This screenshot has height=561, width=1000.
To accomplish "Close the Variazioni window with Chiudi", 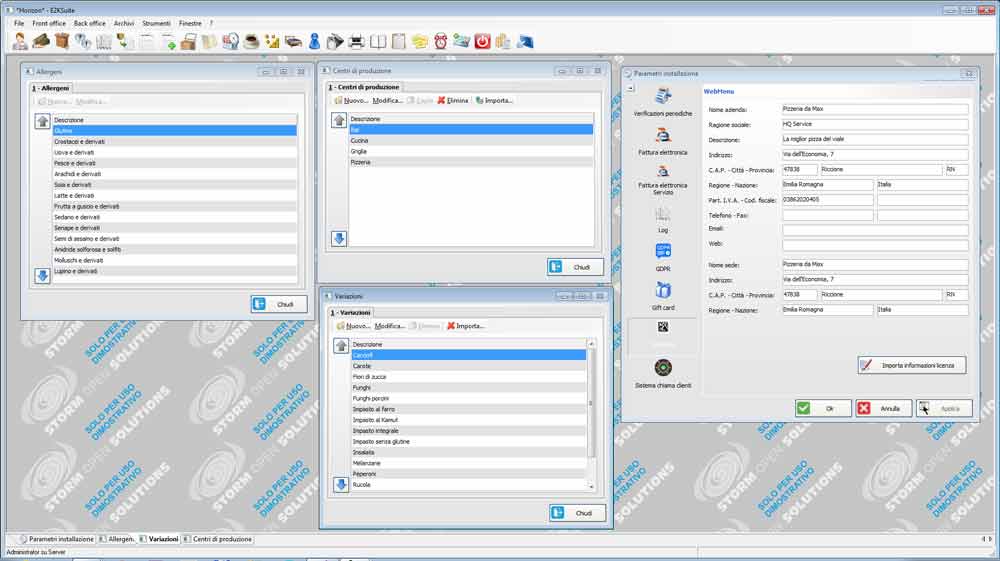I will click(x=577, y=512).
